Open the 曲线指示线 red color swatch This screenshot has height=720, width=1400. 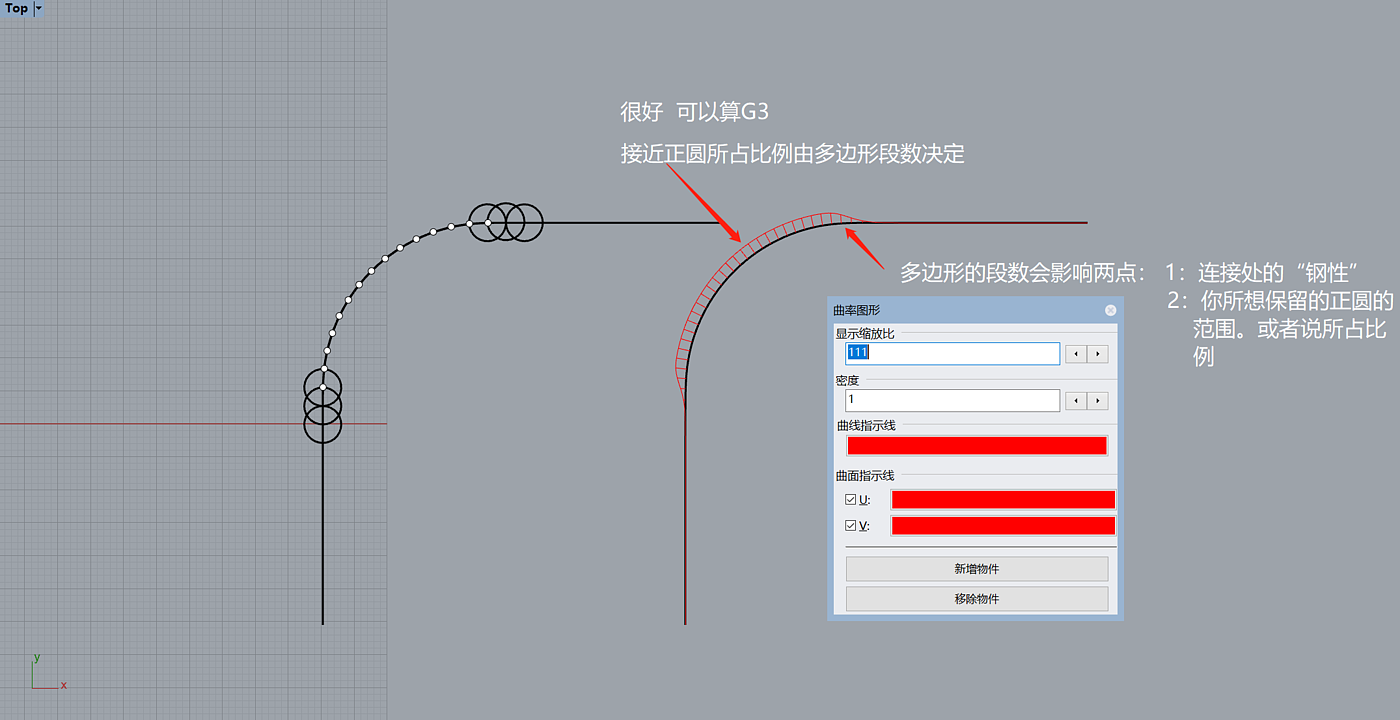[x=977, y=446]
